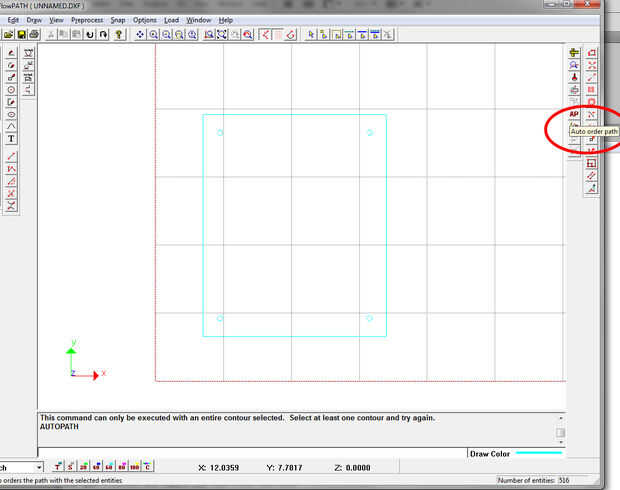This screenshot has width=620, height=490.
Task: Click the C quality icon in bottom bar
Action: [147, 467]
